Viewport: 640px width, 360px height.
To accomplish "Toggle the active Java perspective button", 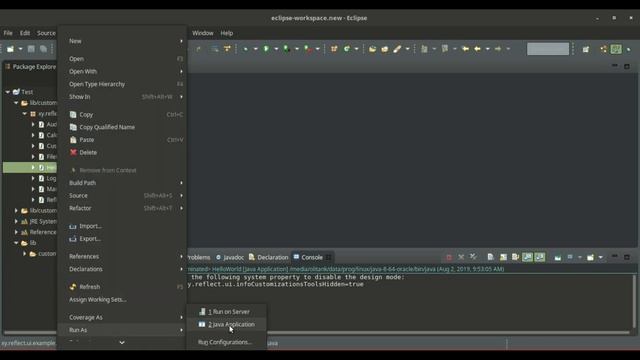I will click(x=616, y=49).
